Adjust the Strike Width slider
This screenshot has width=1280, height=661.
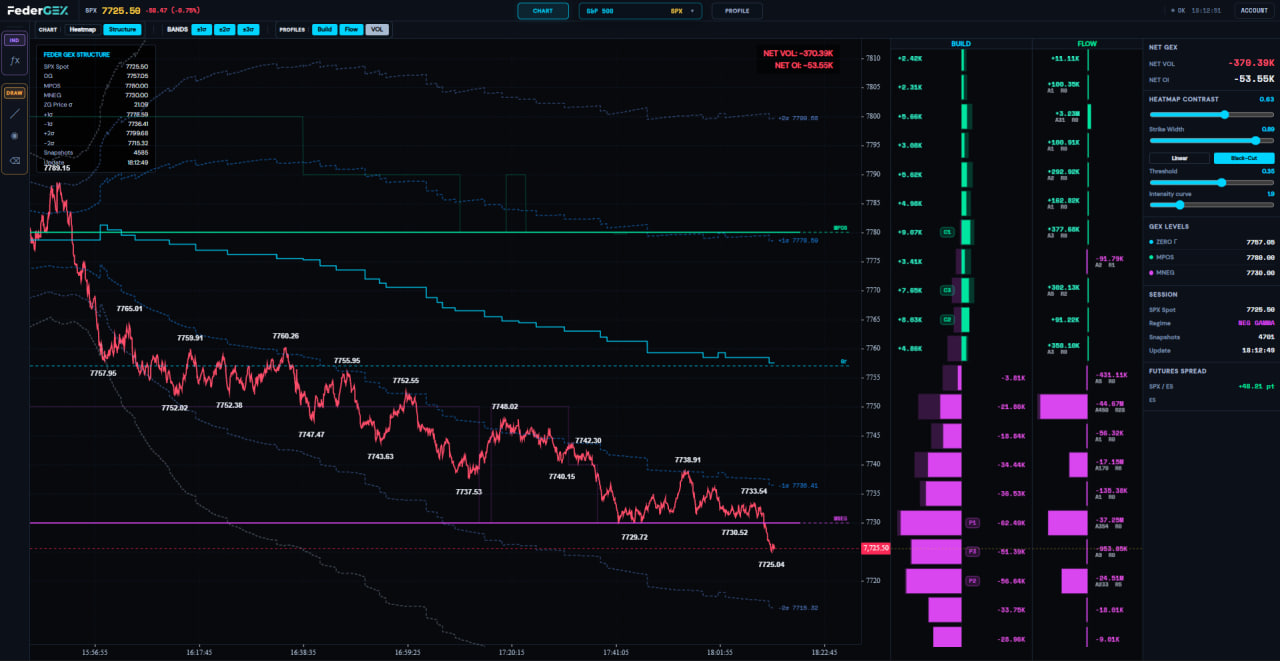pos(1212,141)
